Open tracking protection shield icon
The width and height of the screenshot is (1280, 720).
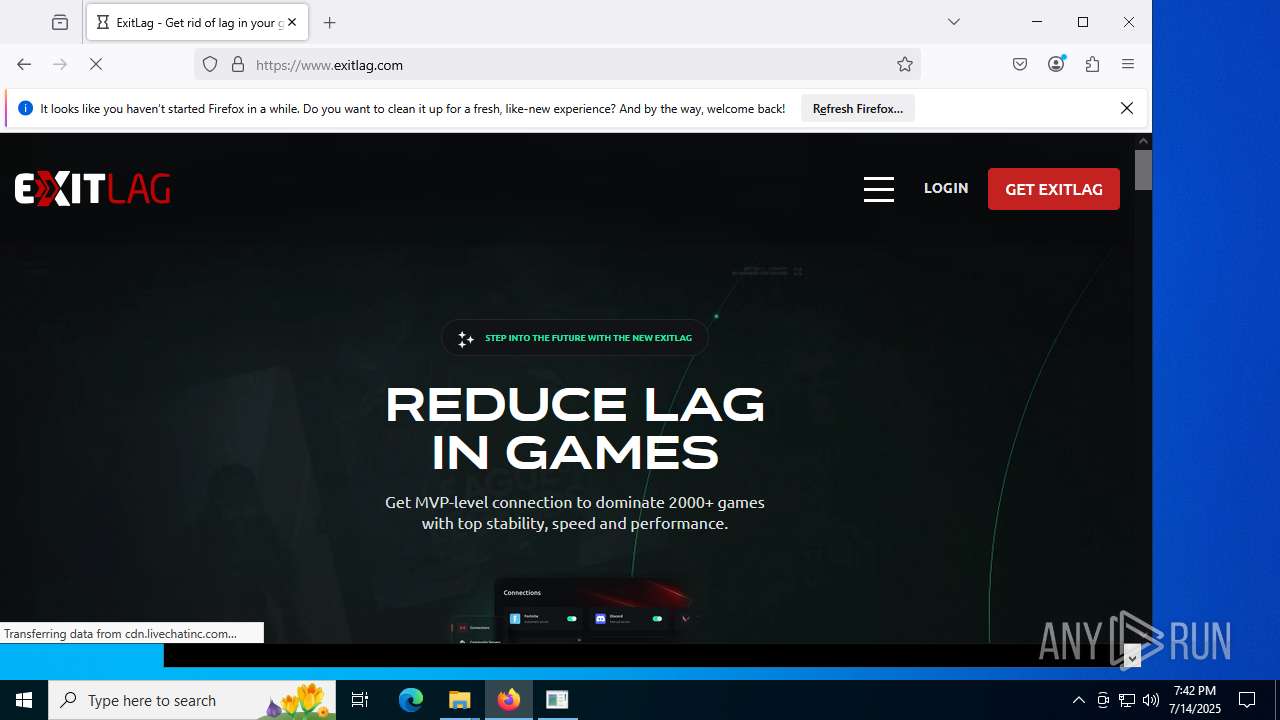(x=210, y=64)
